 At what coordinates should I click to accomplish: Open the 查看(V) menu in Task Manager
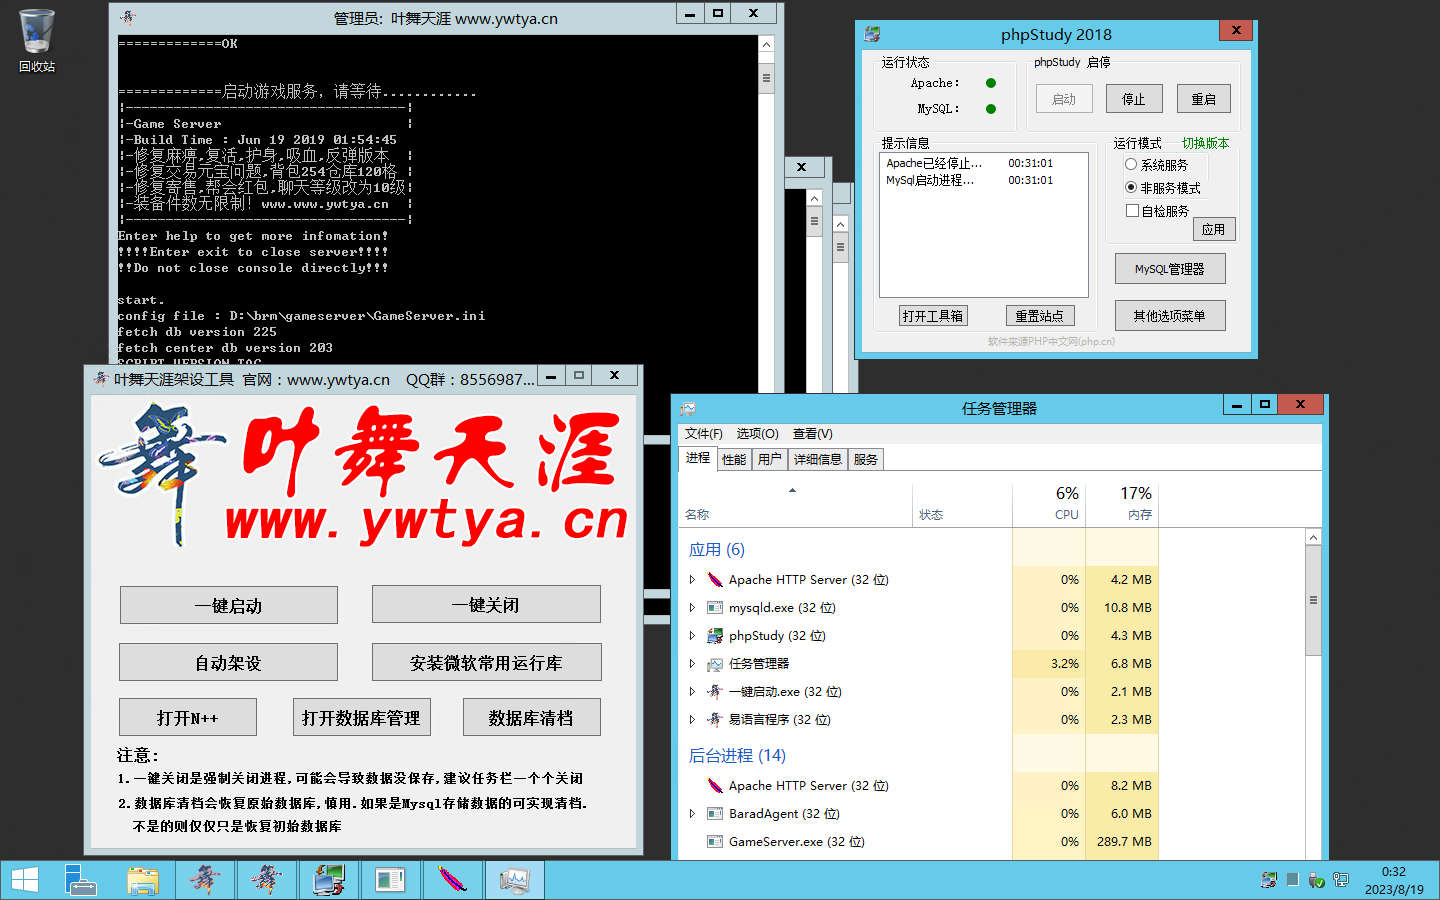[812, 433]
